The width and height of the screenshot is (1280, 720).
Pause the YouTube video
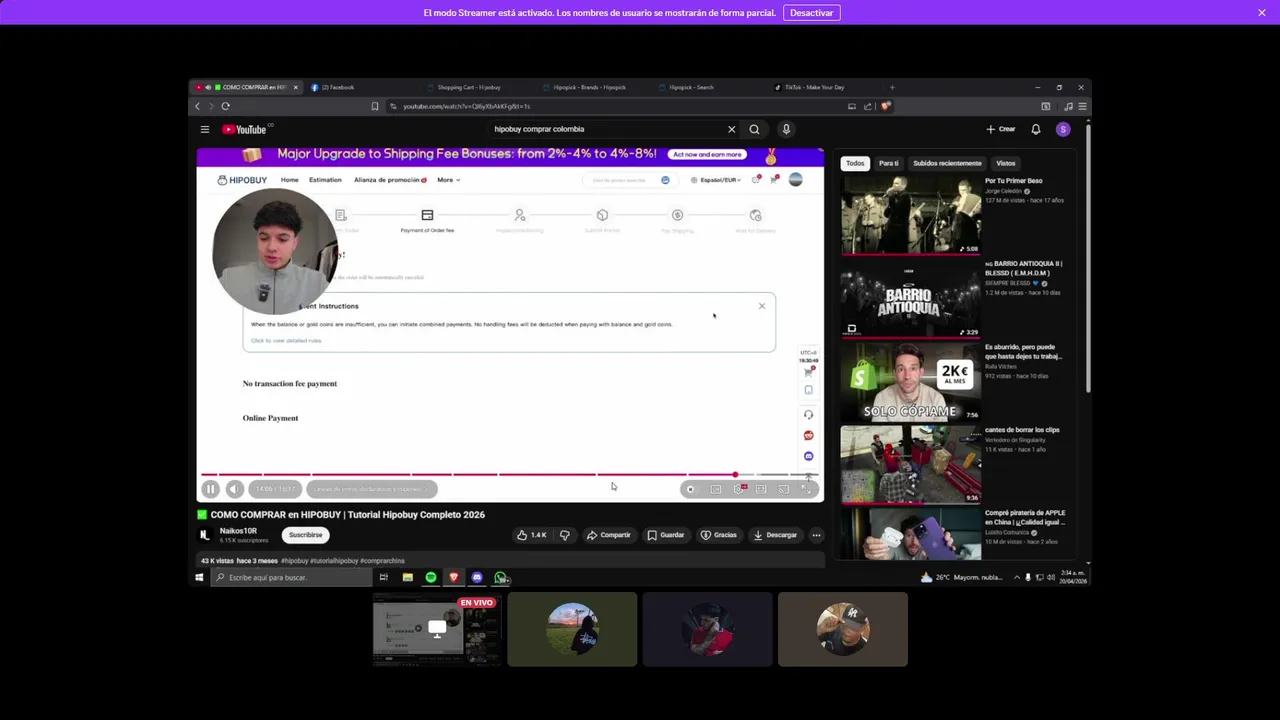pyautogui.click(x=210, y=489)
